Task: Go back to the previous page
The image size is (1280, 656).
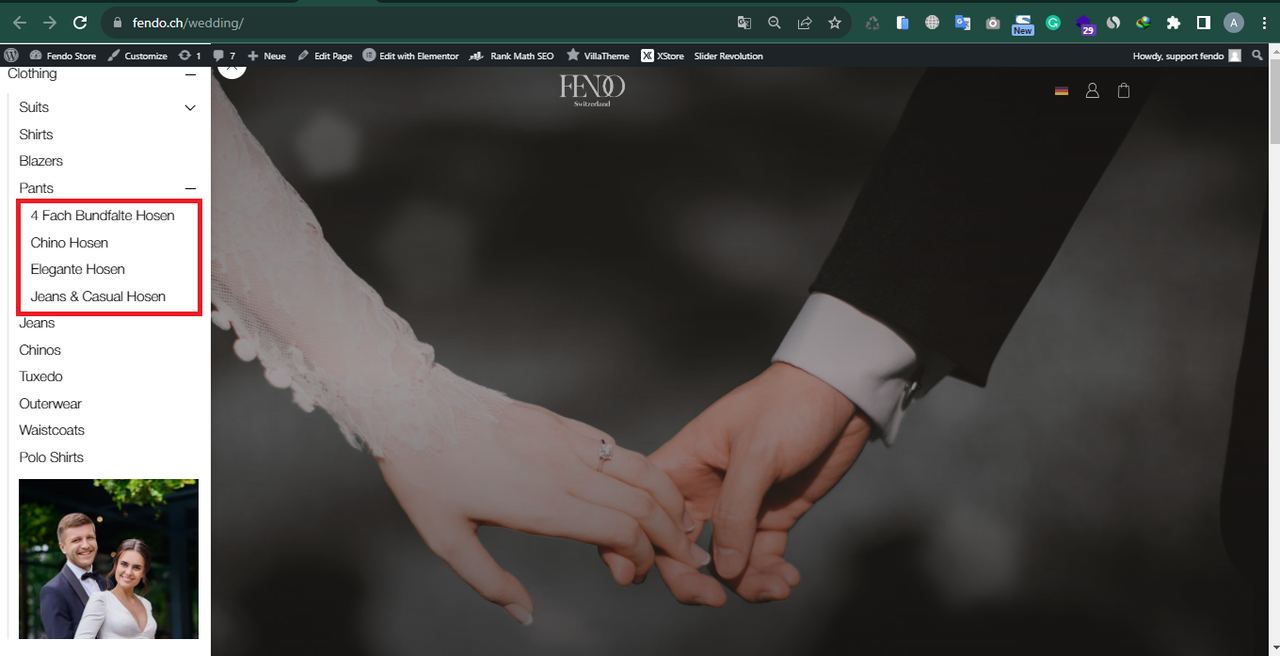Action: [19, 22]
